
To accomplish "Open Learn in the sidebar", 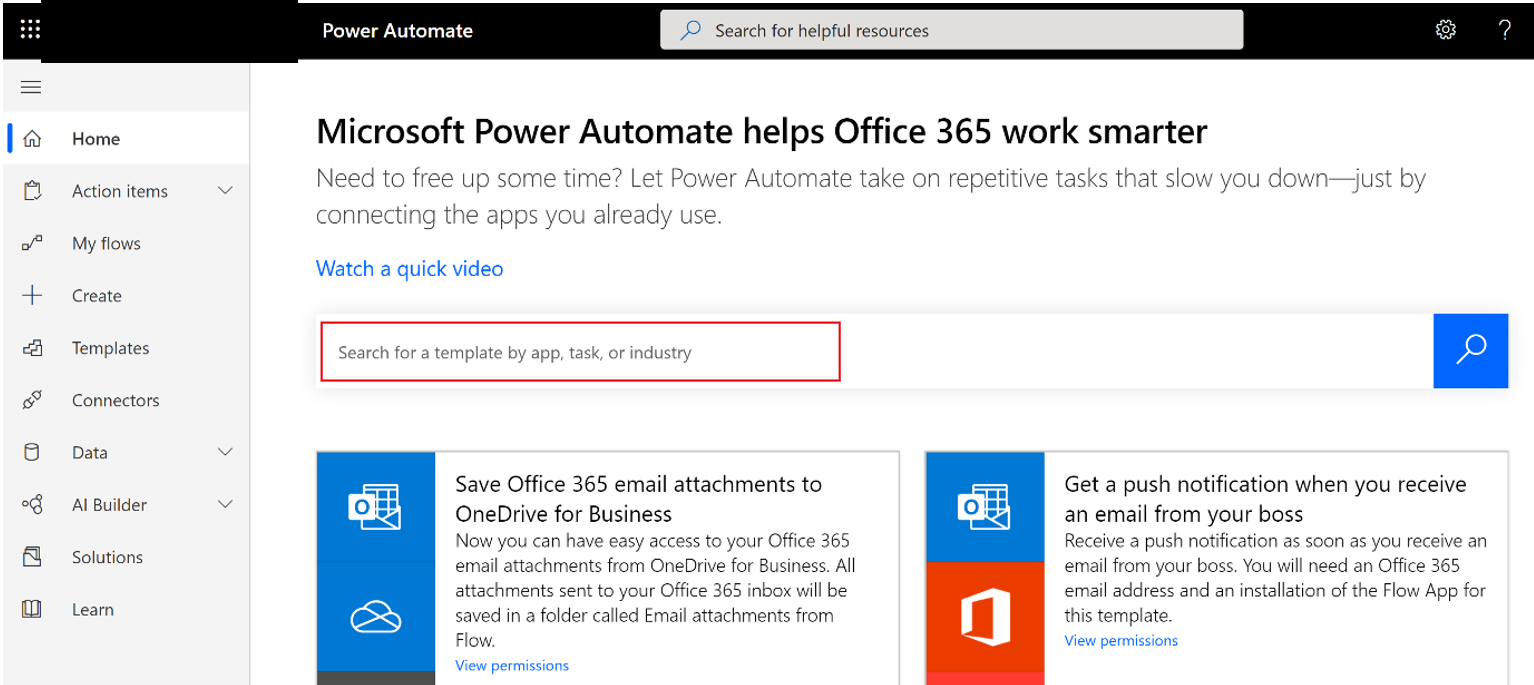I will click(126, 609).
